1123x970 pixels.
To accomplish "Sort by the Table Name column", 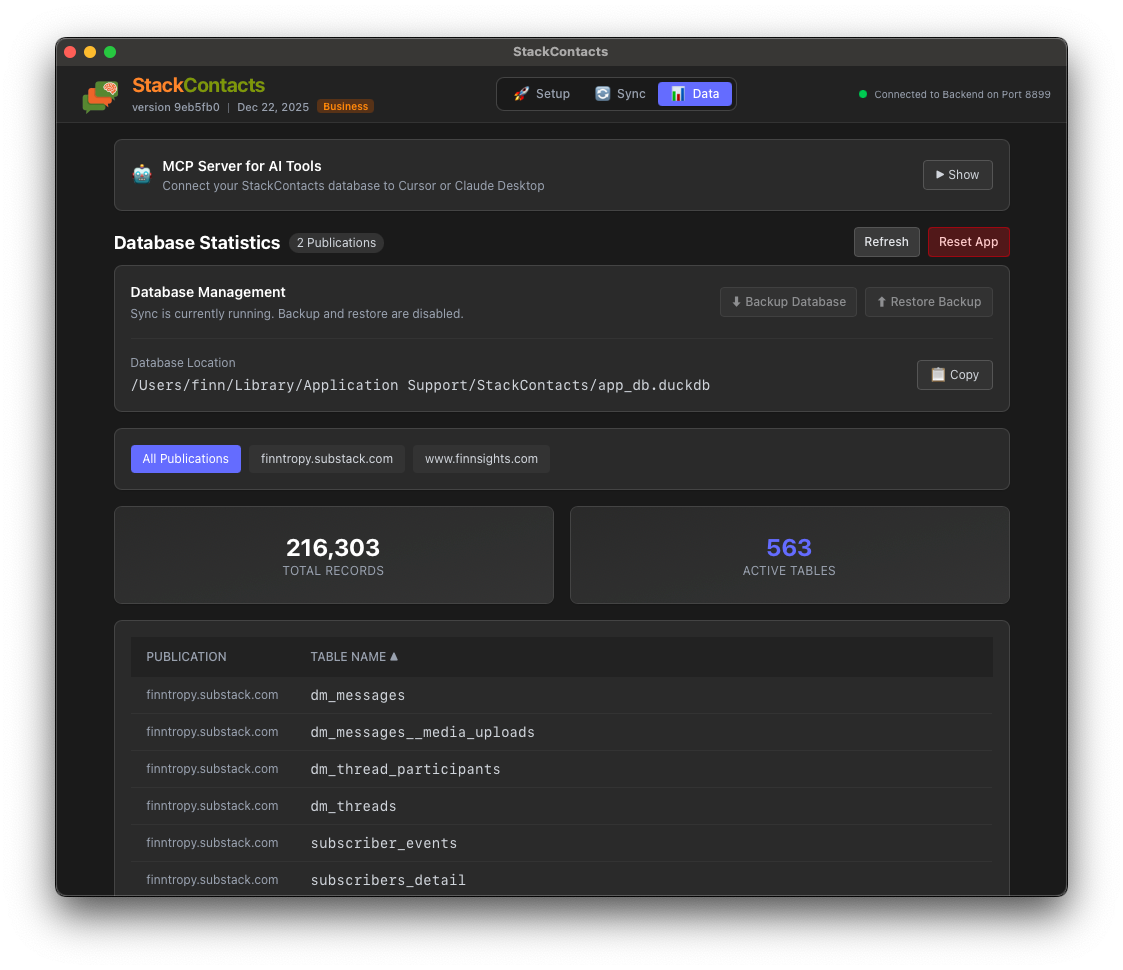I will (354, 657).
